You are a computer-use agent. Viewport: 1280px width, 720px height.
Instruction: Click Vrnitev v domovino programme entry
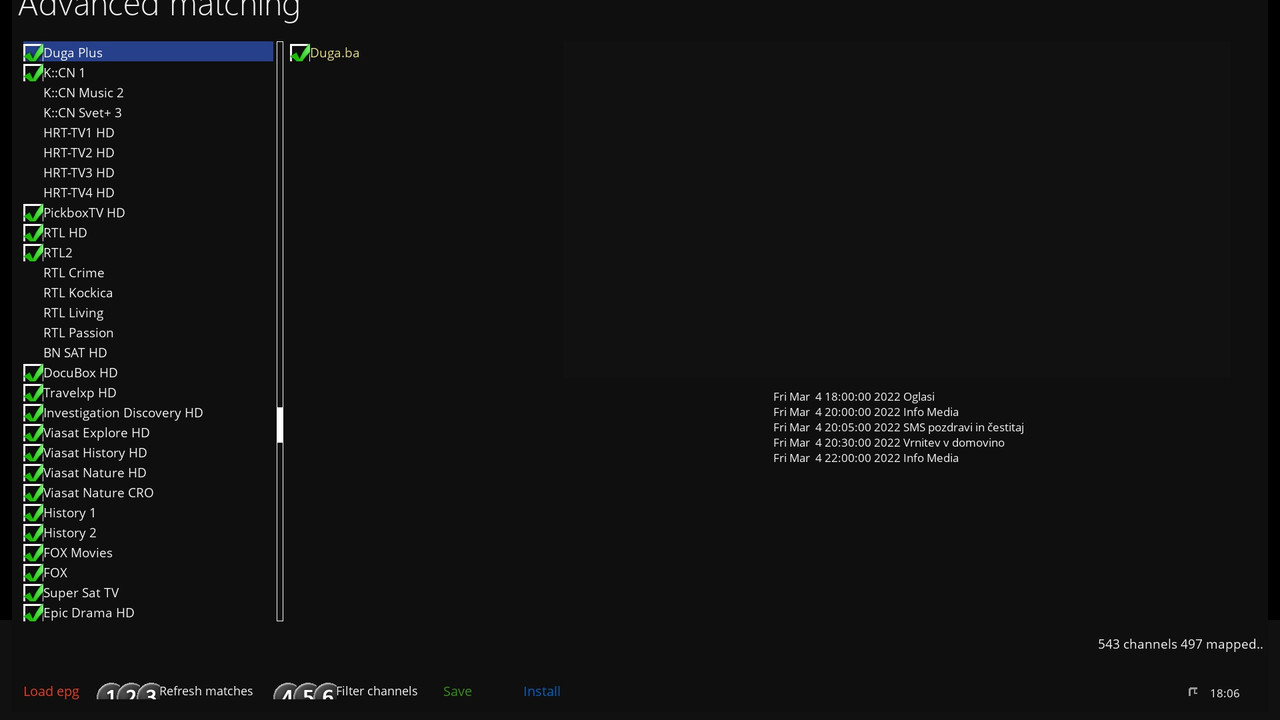pos(889,442)
